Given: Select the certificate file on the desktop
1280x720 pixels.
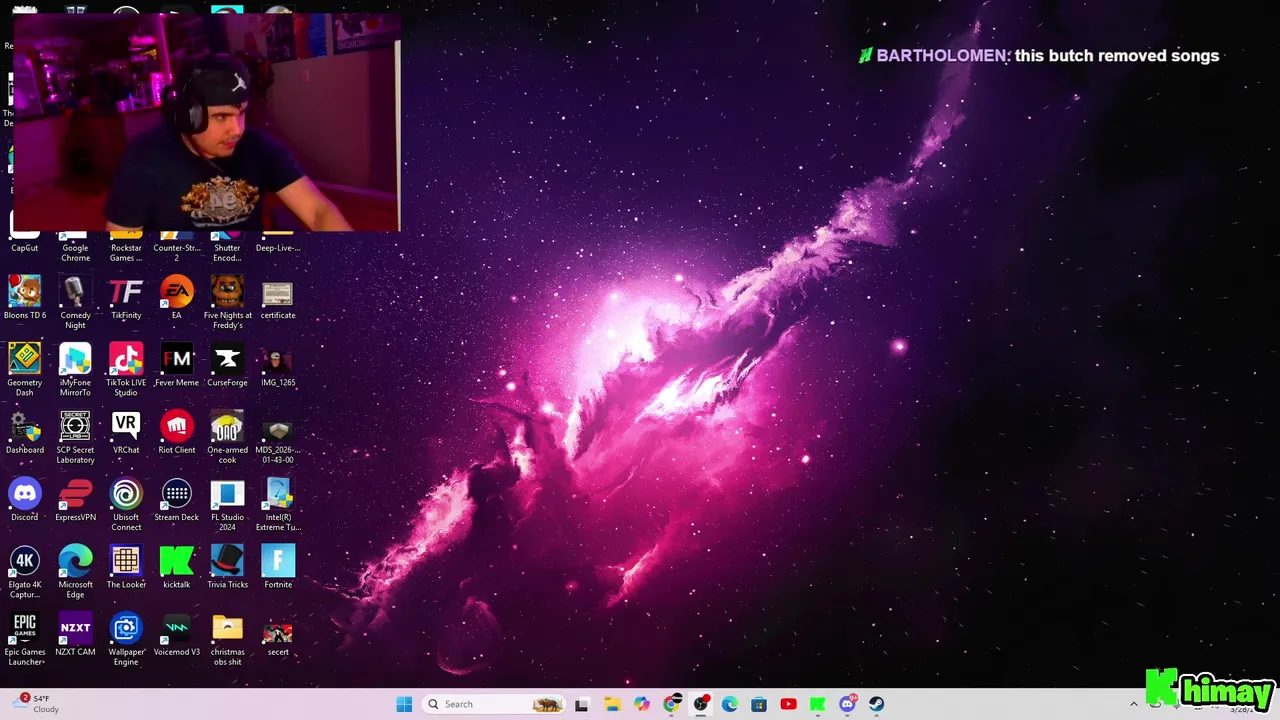Looking at the screenshot, I should [x=278, y=298].
